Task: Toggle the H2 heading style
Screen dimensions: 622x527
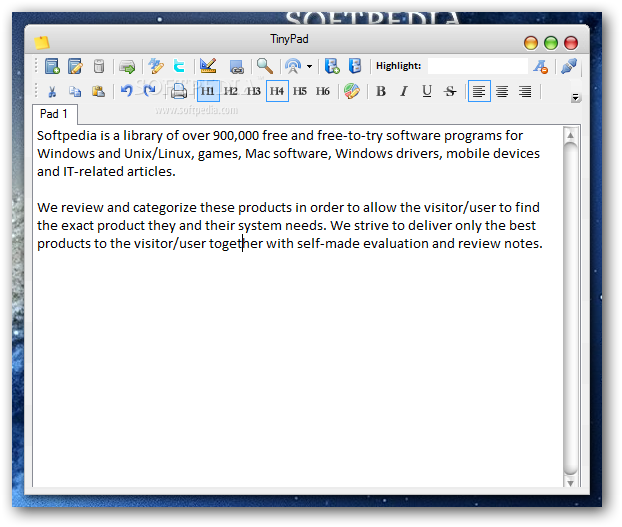Action: pyautogui.click(x=231, y=91)
